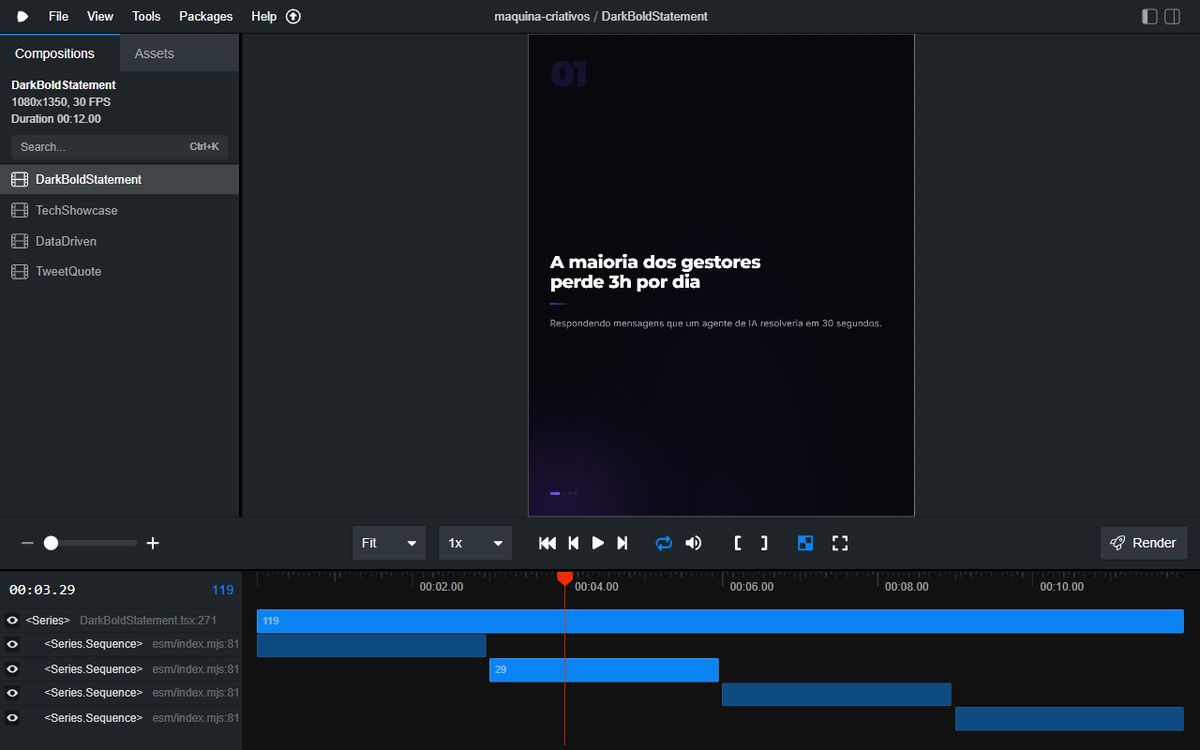Adjust the timeline zoom slider handle
This screenshot has width=1200, height=750.
point(51,543)
